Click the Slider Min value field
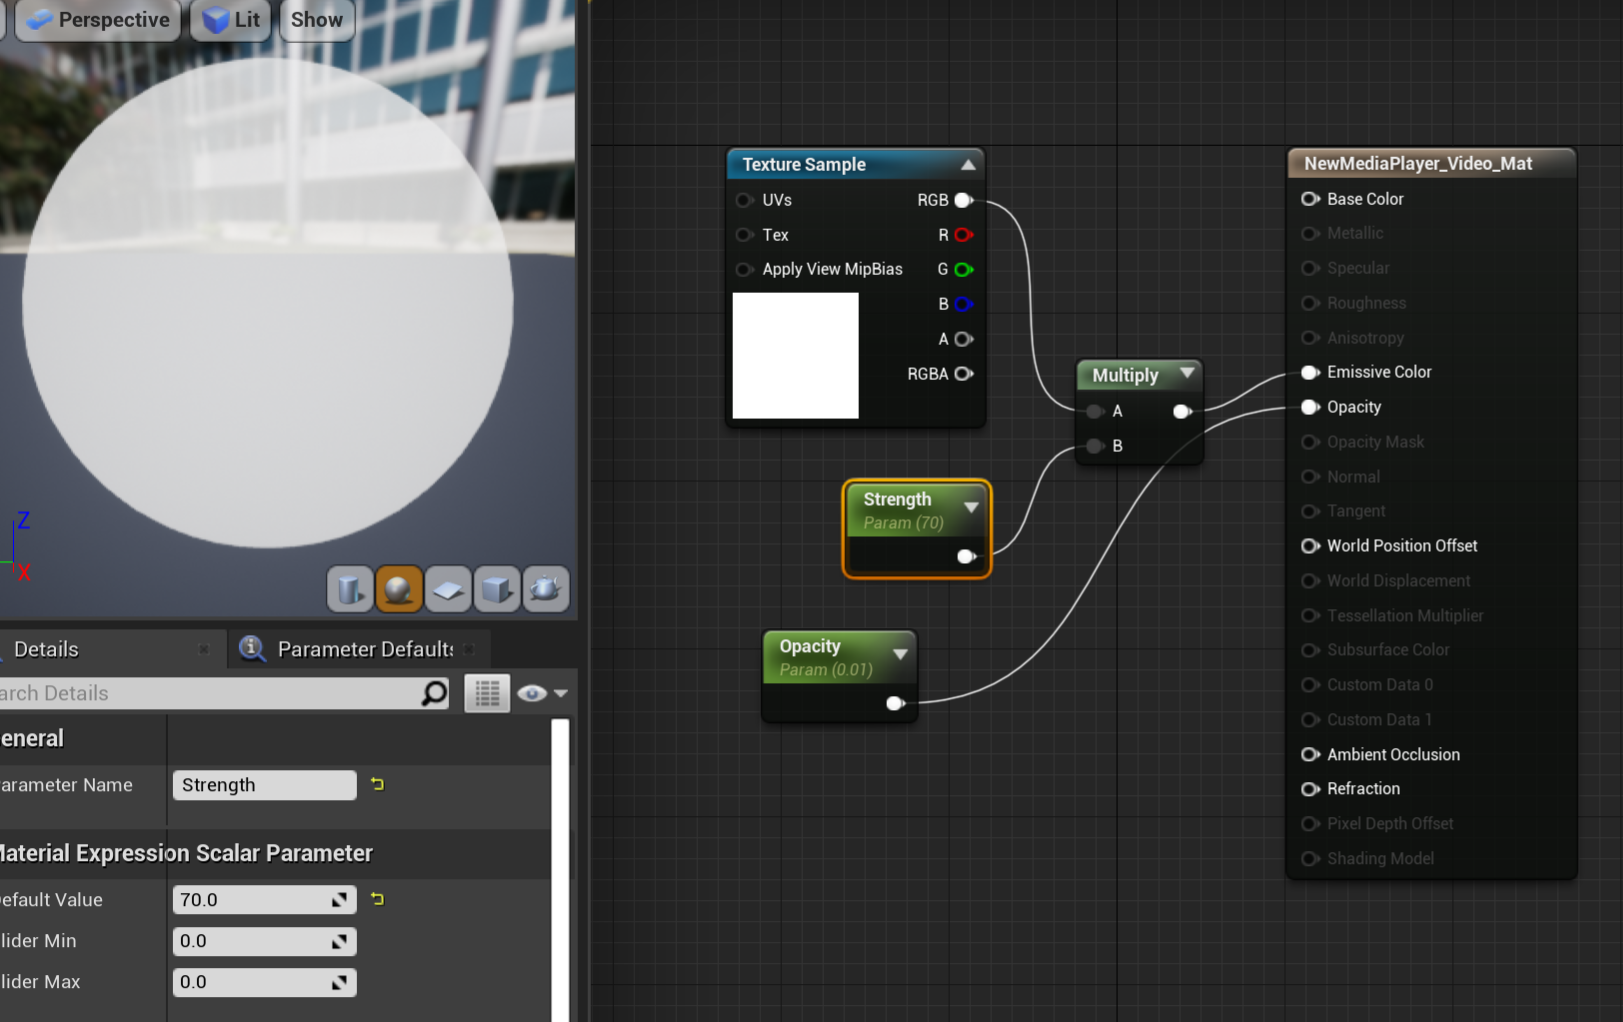This screenshot has width=1623, height=1022. pyautogui.click(x=264, y=941)
